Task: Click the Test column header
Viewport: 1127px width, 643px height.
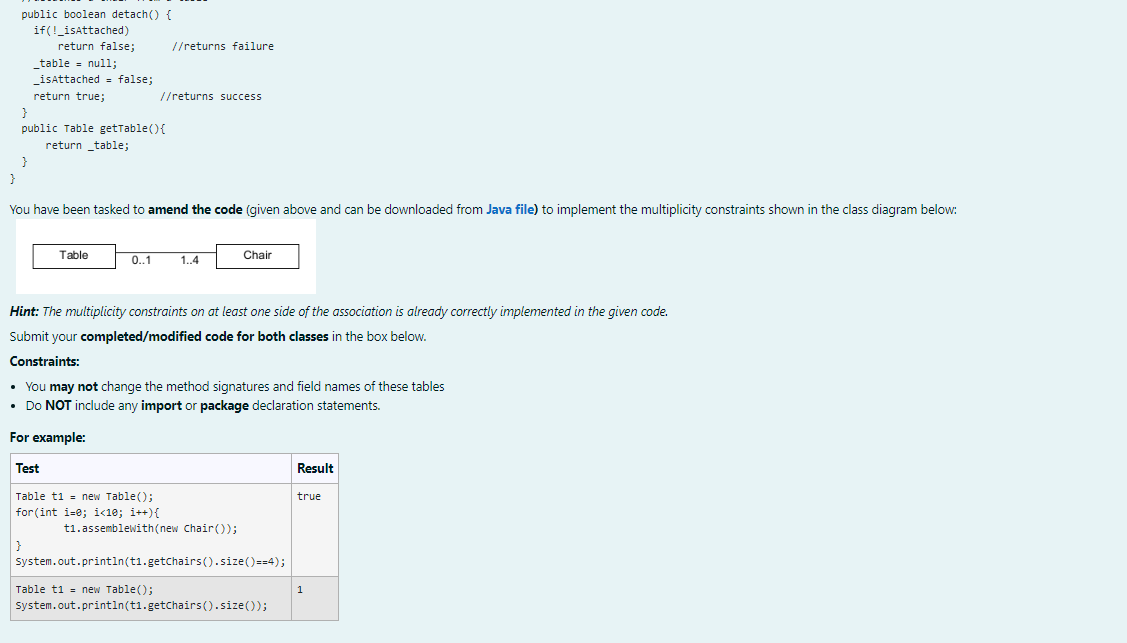Action: (27, 468)
